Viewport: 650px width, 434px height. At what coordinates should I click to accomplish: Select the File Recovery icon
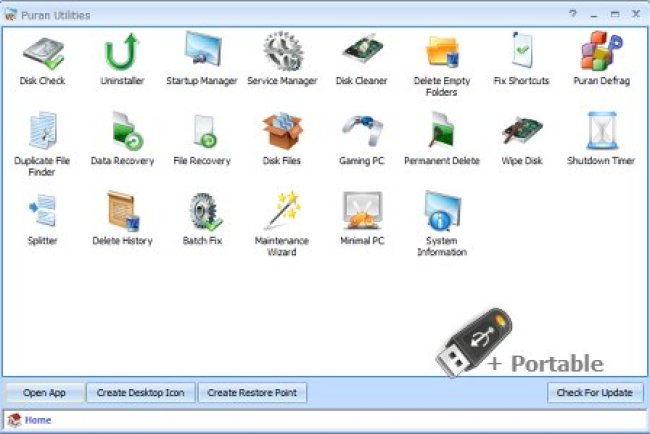click(205, 131)
